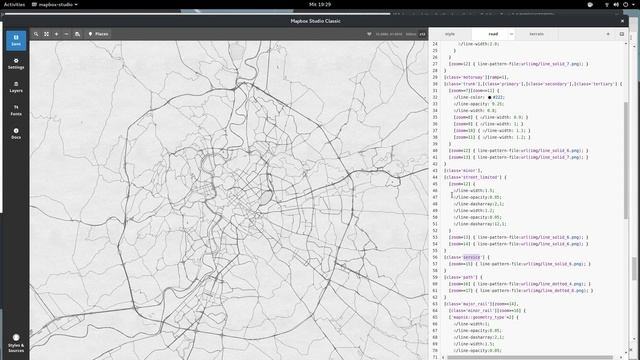640x360 pixels.
Task: Zoom in the map with plus icon
Action: [56, 34]
